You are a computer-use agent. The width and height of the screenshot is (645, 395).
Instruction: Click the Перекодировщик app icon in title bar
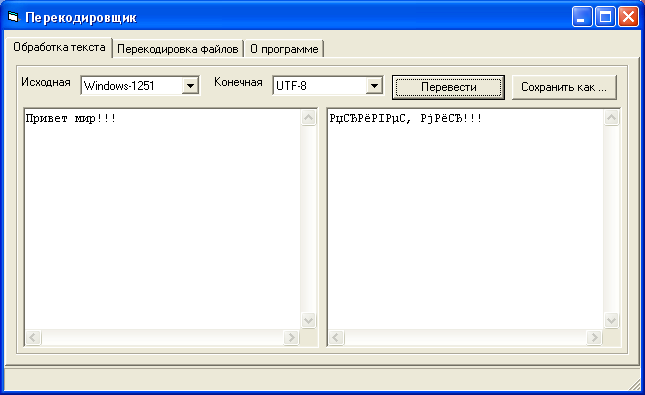[13, 17]
